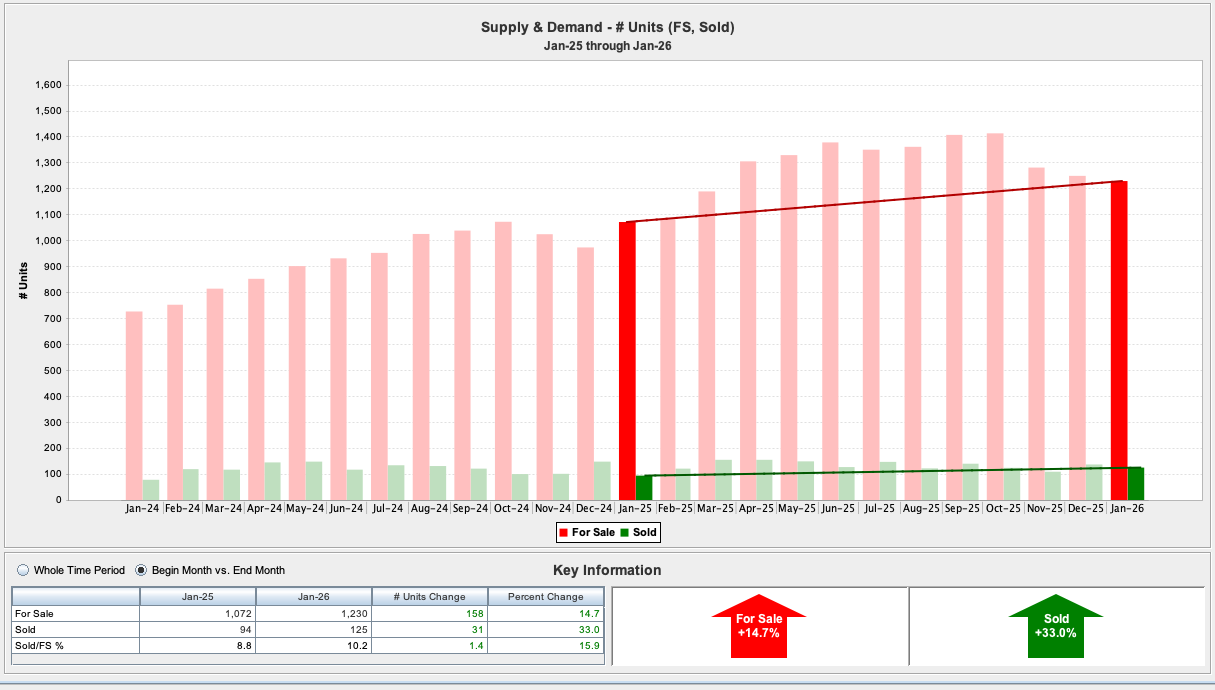Screen dimensions: 1215x690
Task: Click the highlighted Jan-25 red For Sale bar
Action: click(x=627, y=360)
